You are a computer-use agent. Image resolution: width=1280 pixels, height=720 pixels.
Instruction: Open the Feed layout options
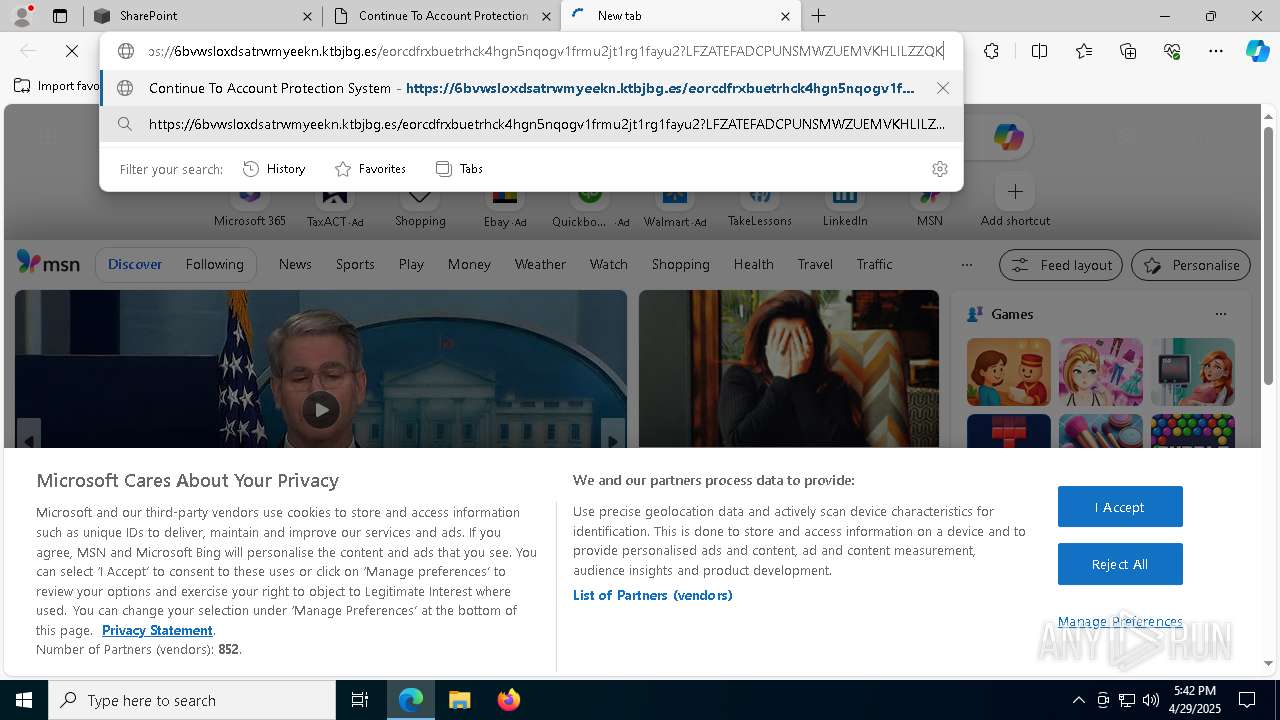point(1061,265)
